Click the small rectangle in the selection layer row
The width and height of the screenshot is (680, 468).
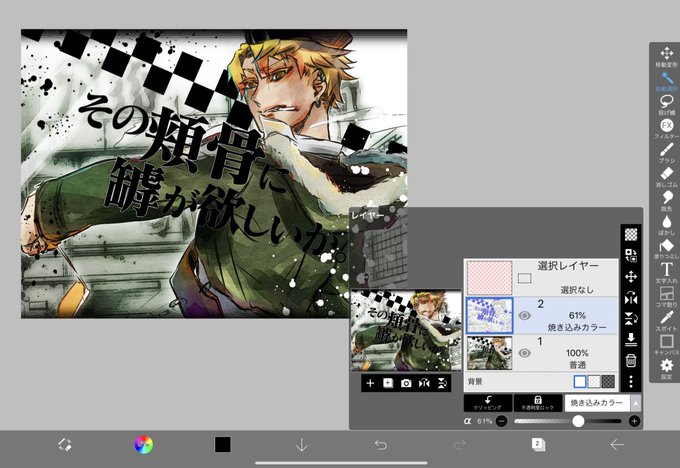(x=524, y=278)
